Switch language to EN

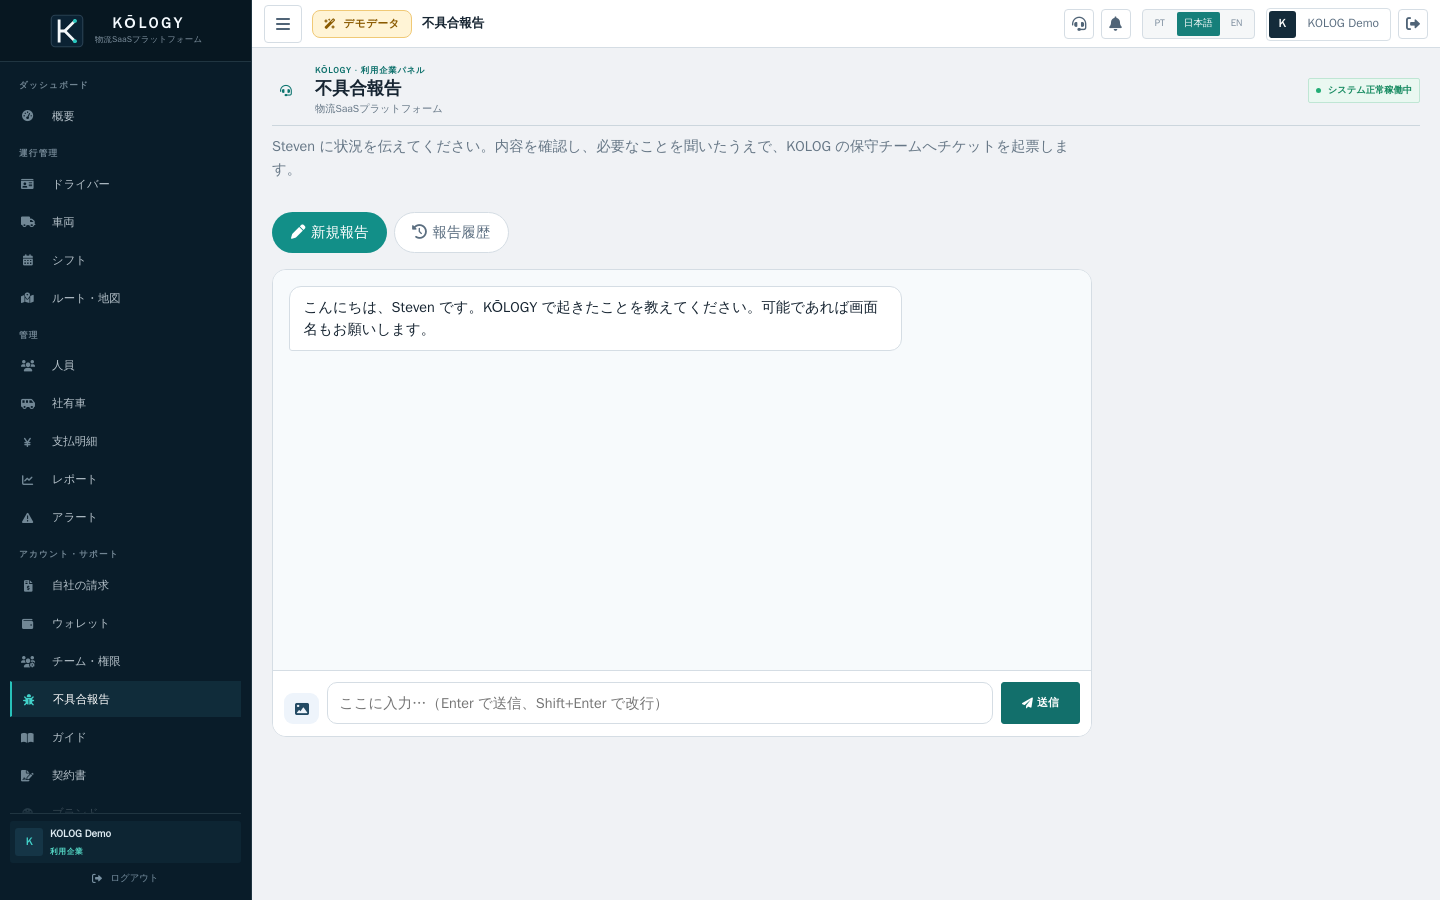(1237, 23)
